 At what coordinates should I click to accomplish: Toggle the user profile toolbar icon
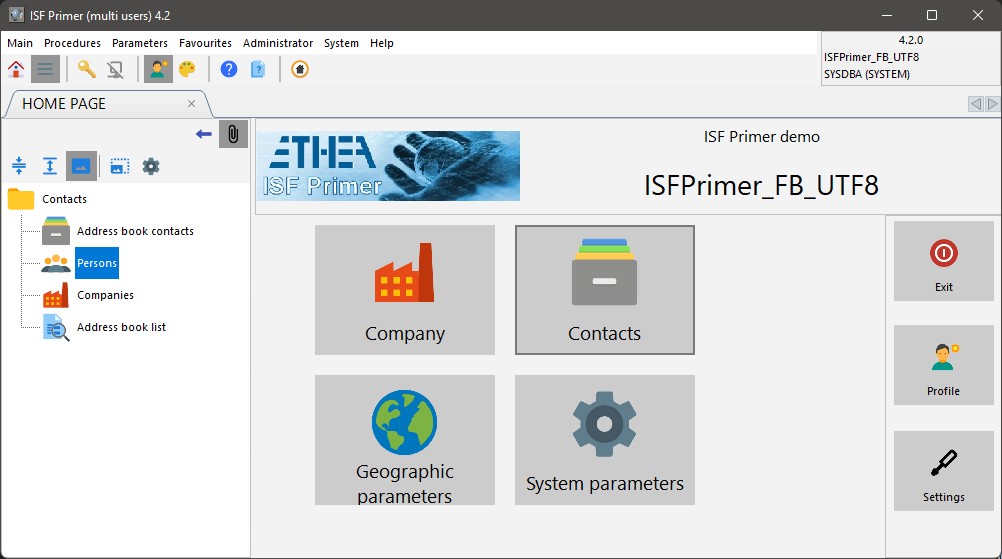coord(158,69)
